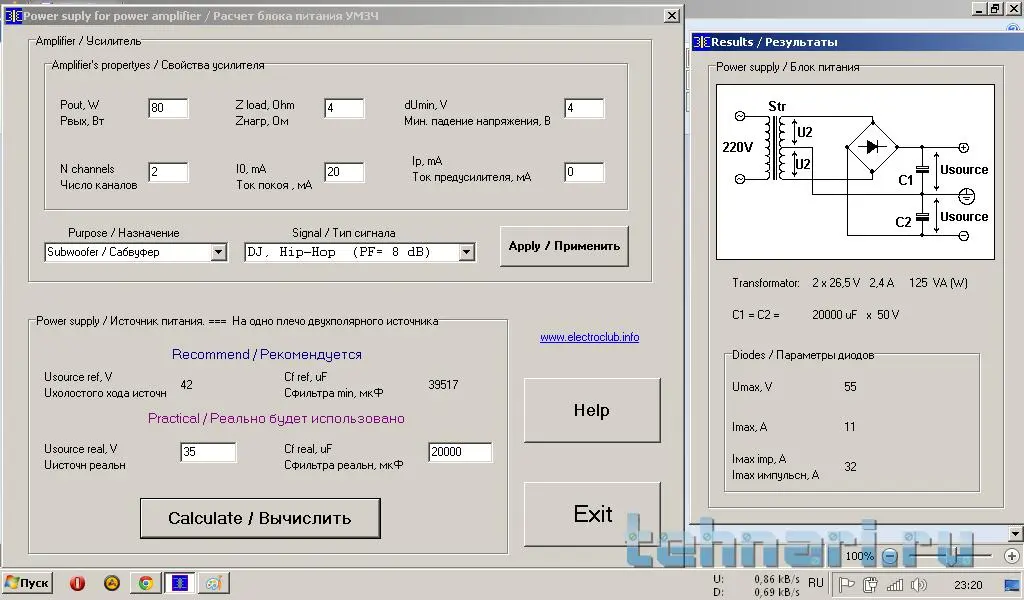Click the 23:20 taskbar clock

pyautogui.click(x=968, y=585)
